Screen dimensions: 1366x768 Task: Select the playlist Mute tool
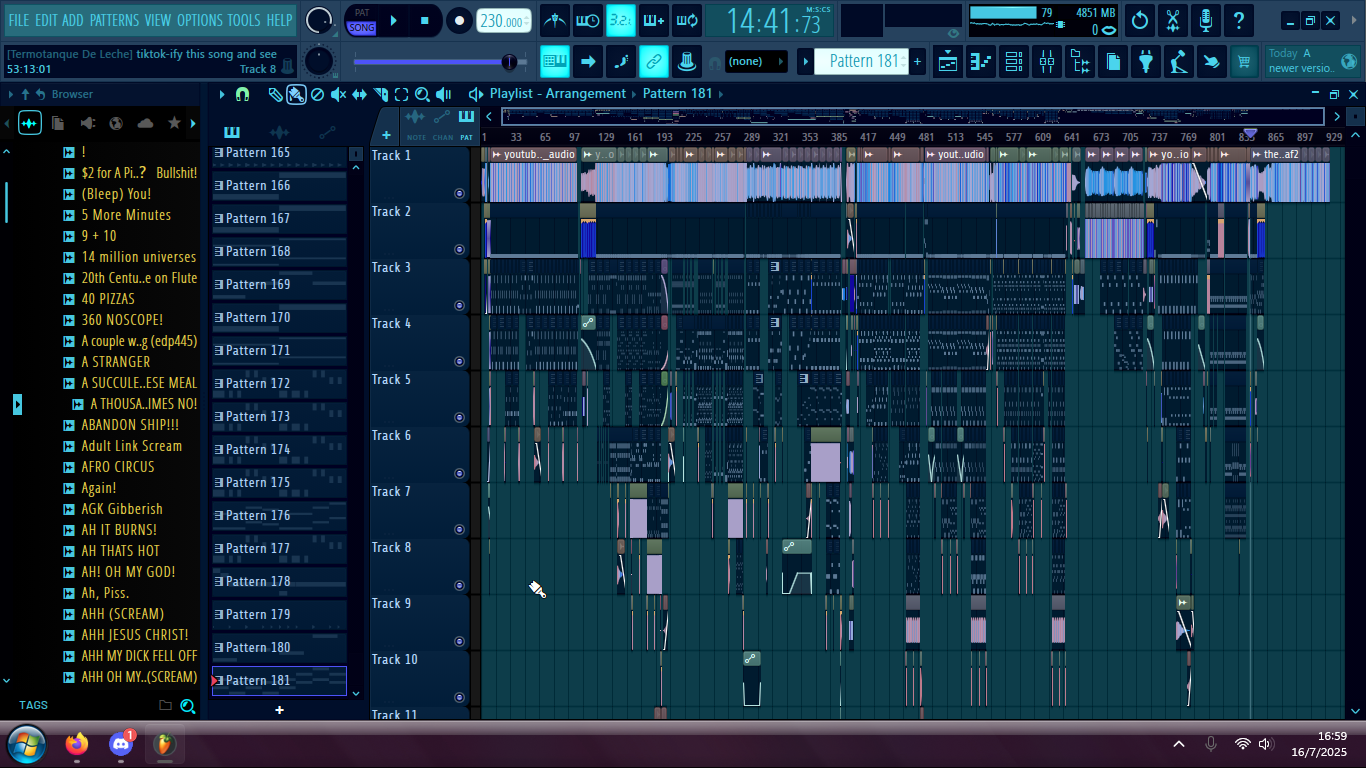click(x=338, y=94)
